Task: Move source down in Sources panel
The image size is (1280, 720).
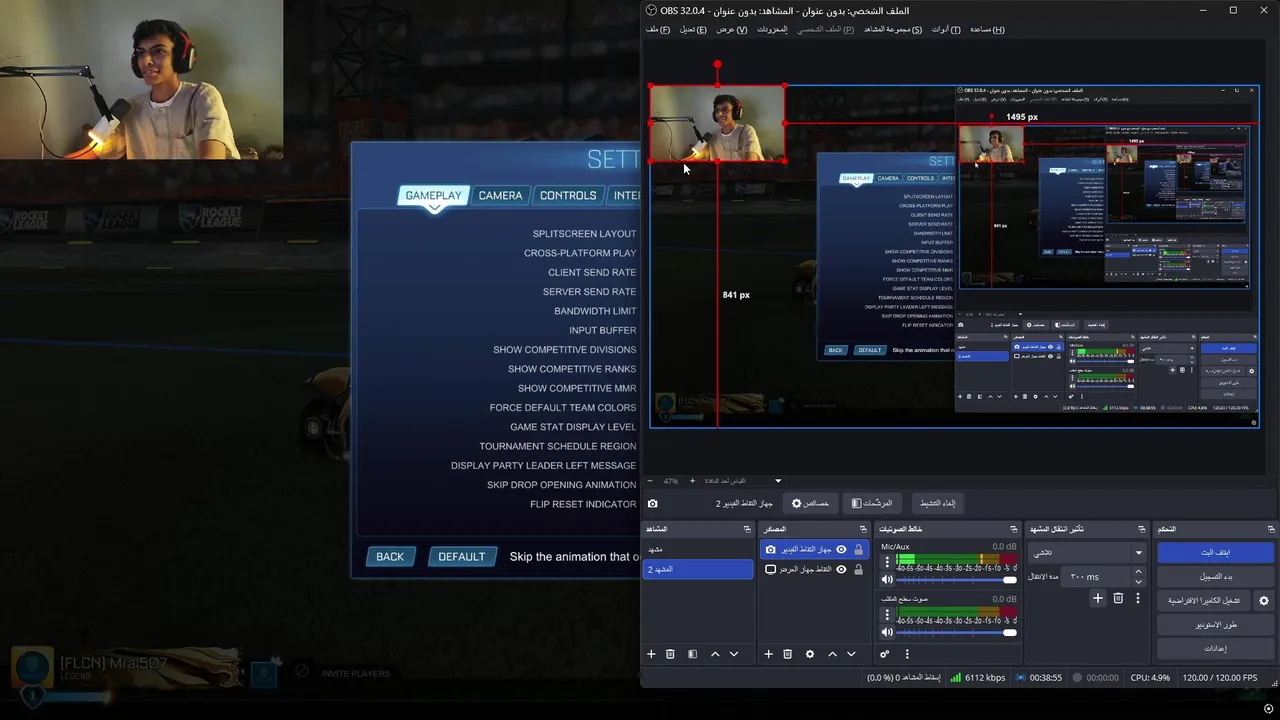Action: coord(851,654)
